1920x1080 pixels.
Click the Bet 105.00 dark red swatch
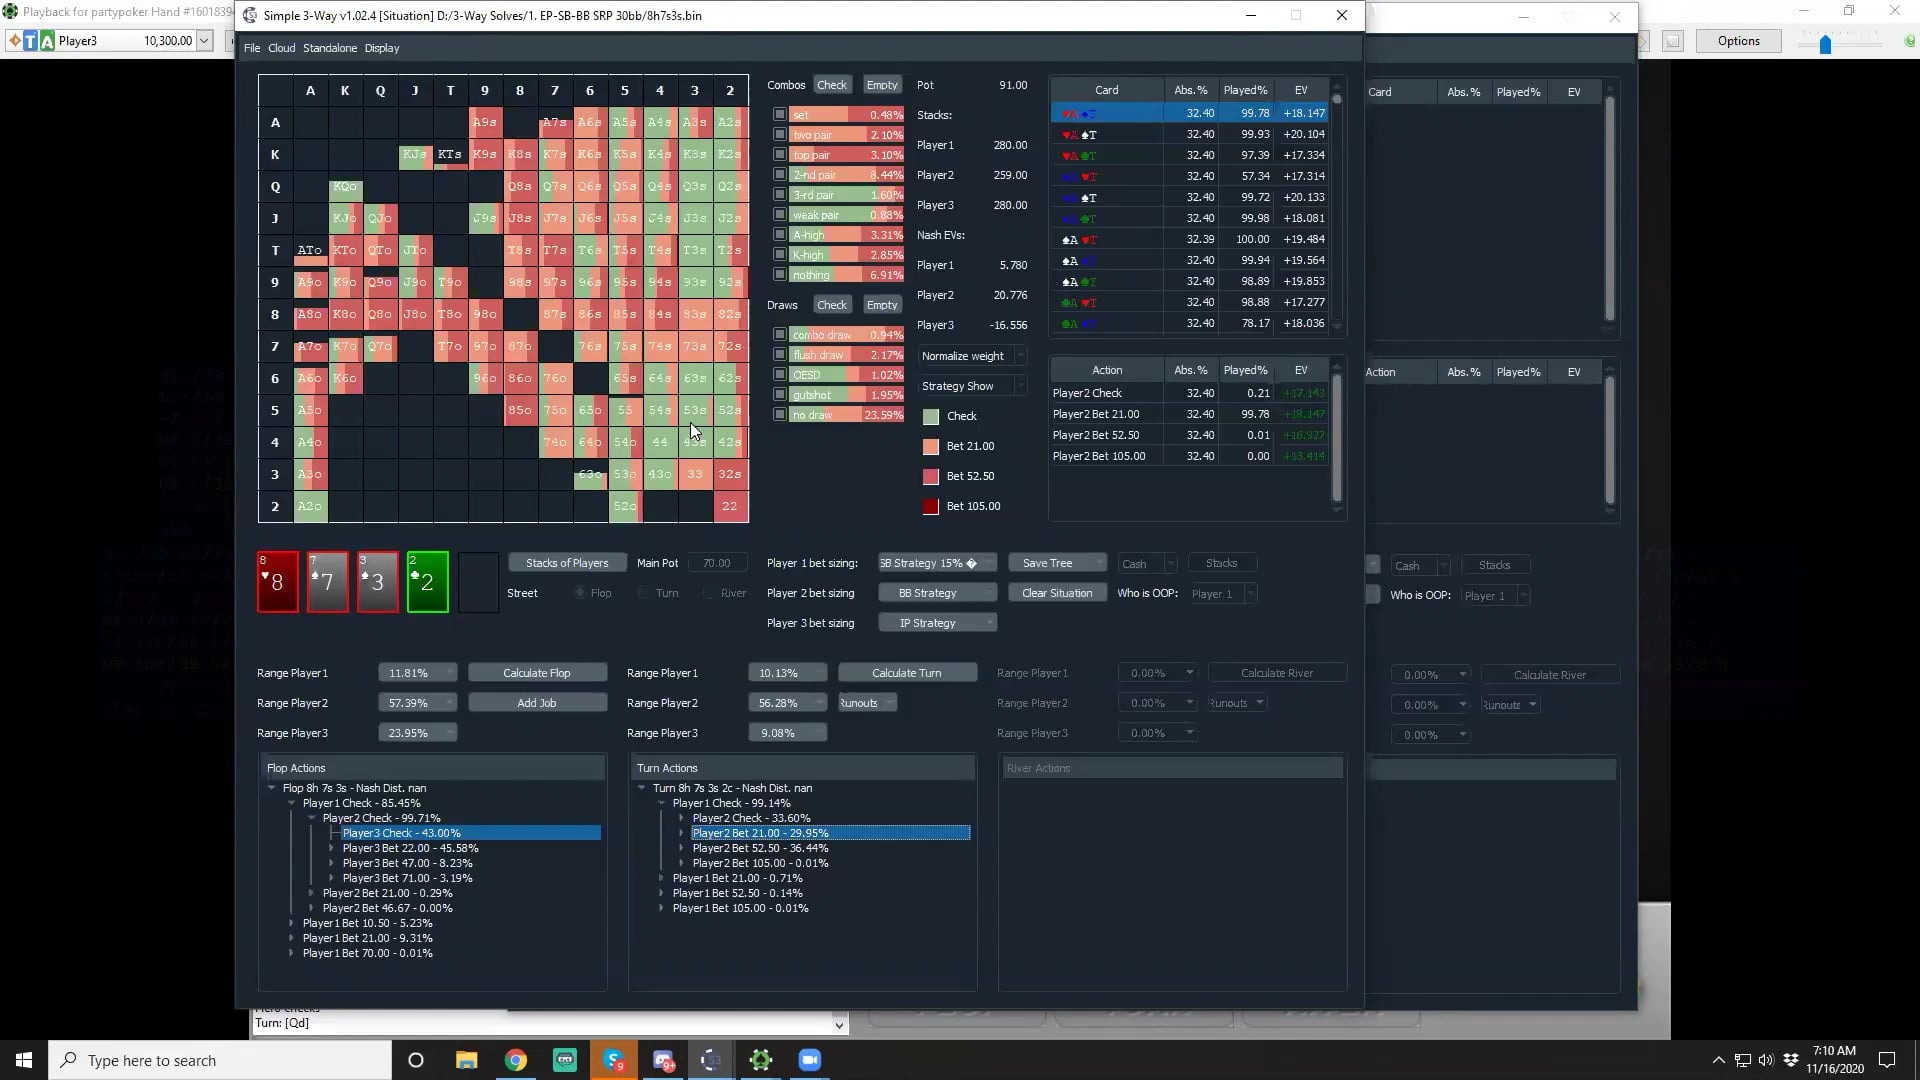(931, 506)
